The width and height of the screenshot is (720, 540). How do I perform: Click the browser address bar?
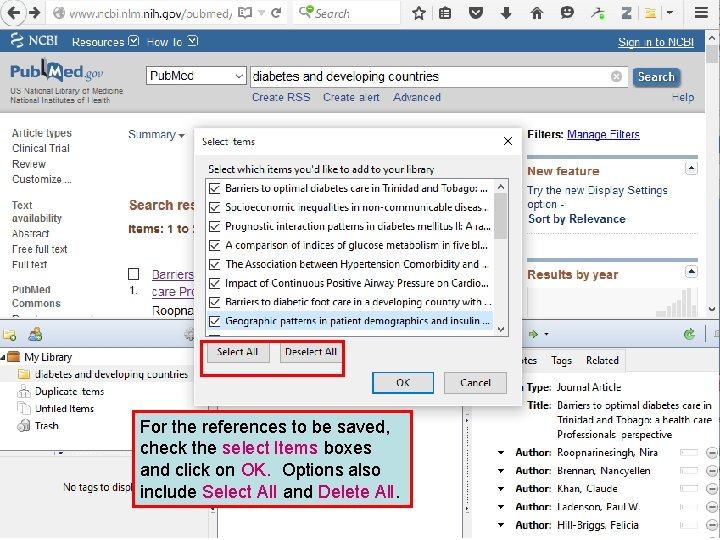click(150, 13)
